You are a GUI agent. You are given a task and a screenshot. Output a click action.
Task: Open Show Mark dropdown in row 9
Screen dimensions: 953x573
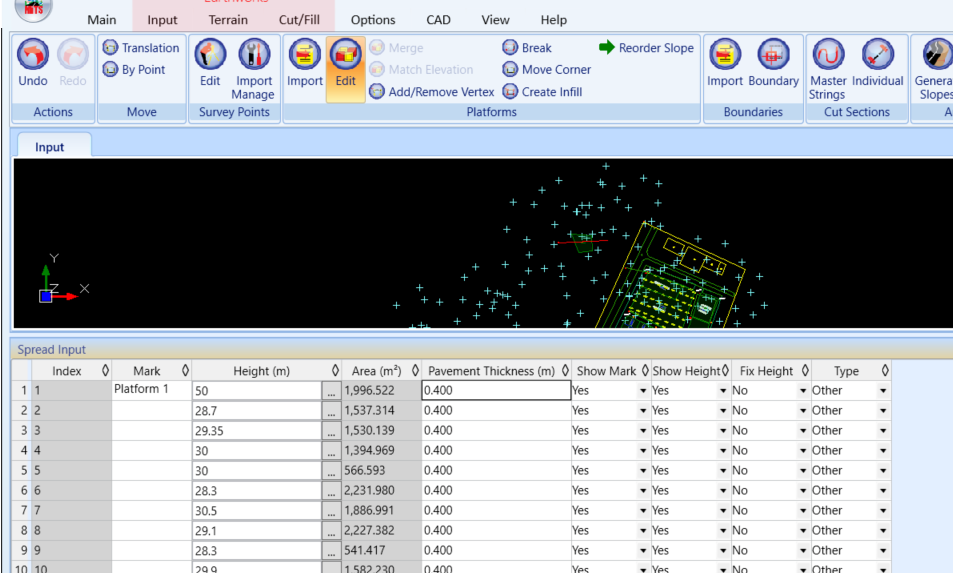(x=642, y=551)
